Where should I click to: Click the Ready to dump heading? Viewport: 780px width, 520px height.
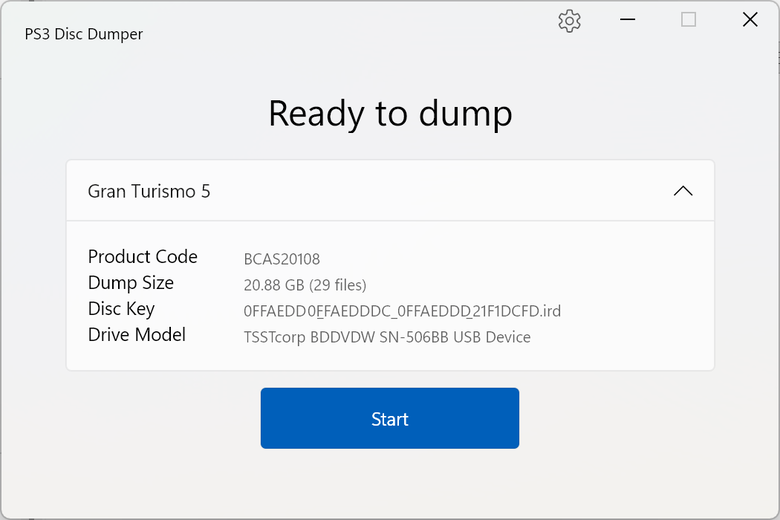pyautogui.click(x=390, y=114)
